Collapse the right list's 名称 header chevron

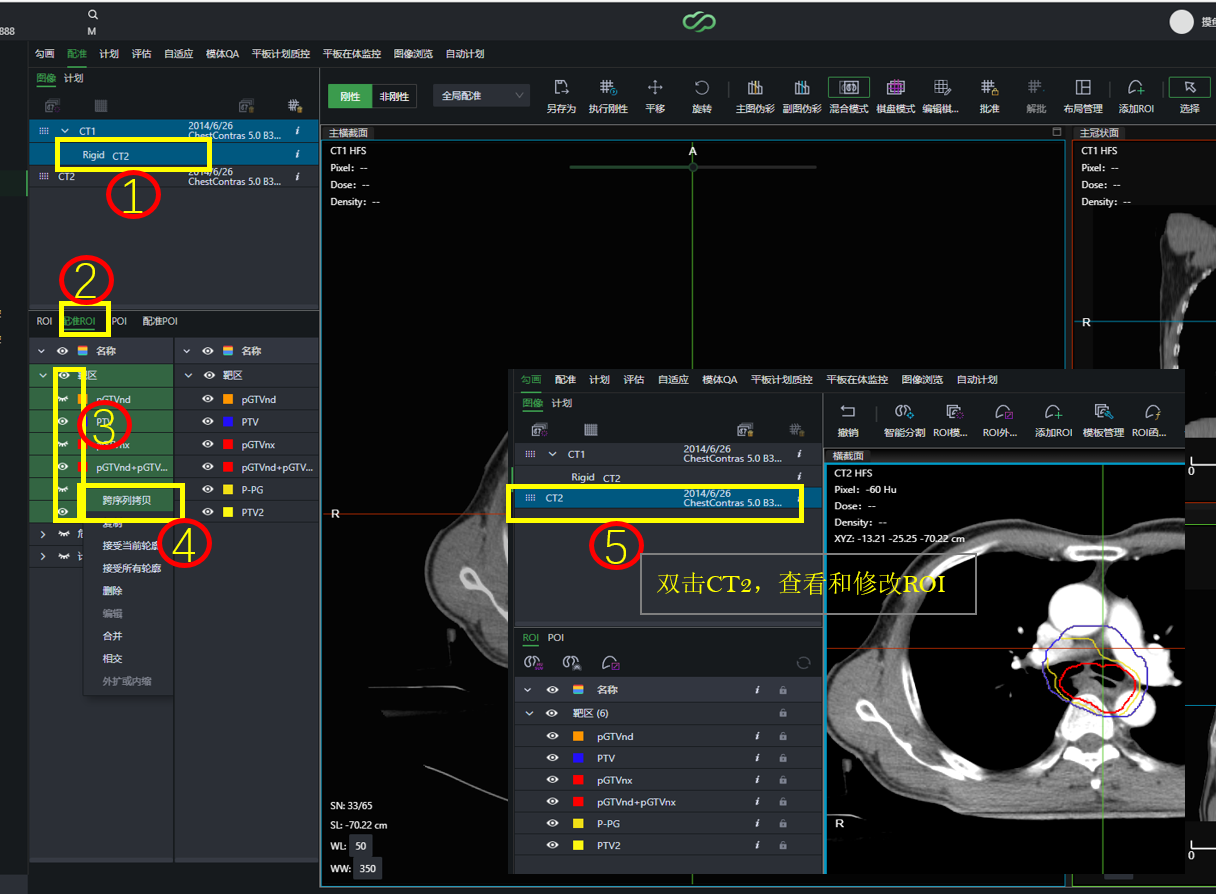(x=187, y=351)
